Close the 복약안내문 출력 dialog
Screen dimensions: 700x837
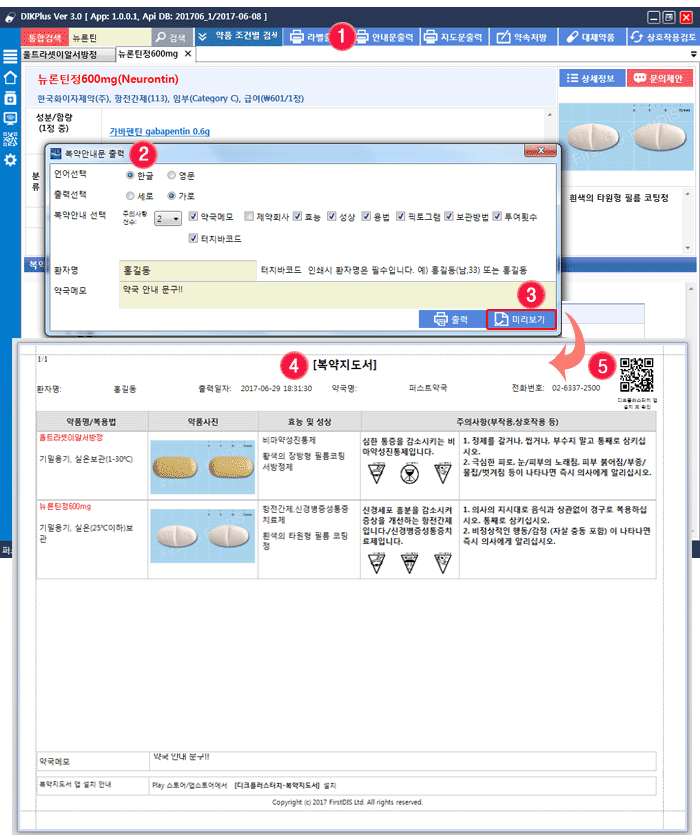pyautogui.click(x=540, y=151)
